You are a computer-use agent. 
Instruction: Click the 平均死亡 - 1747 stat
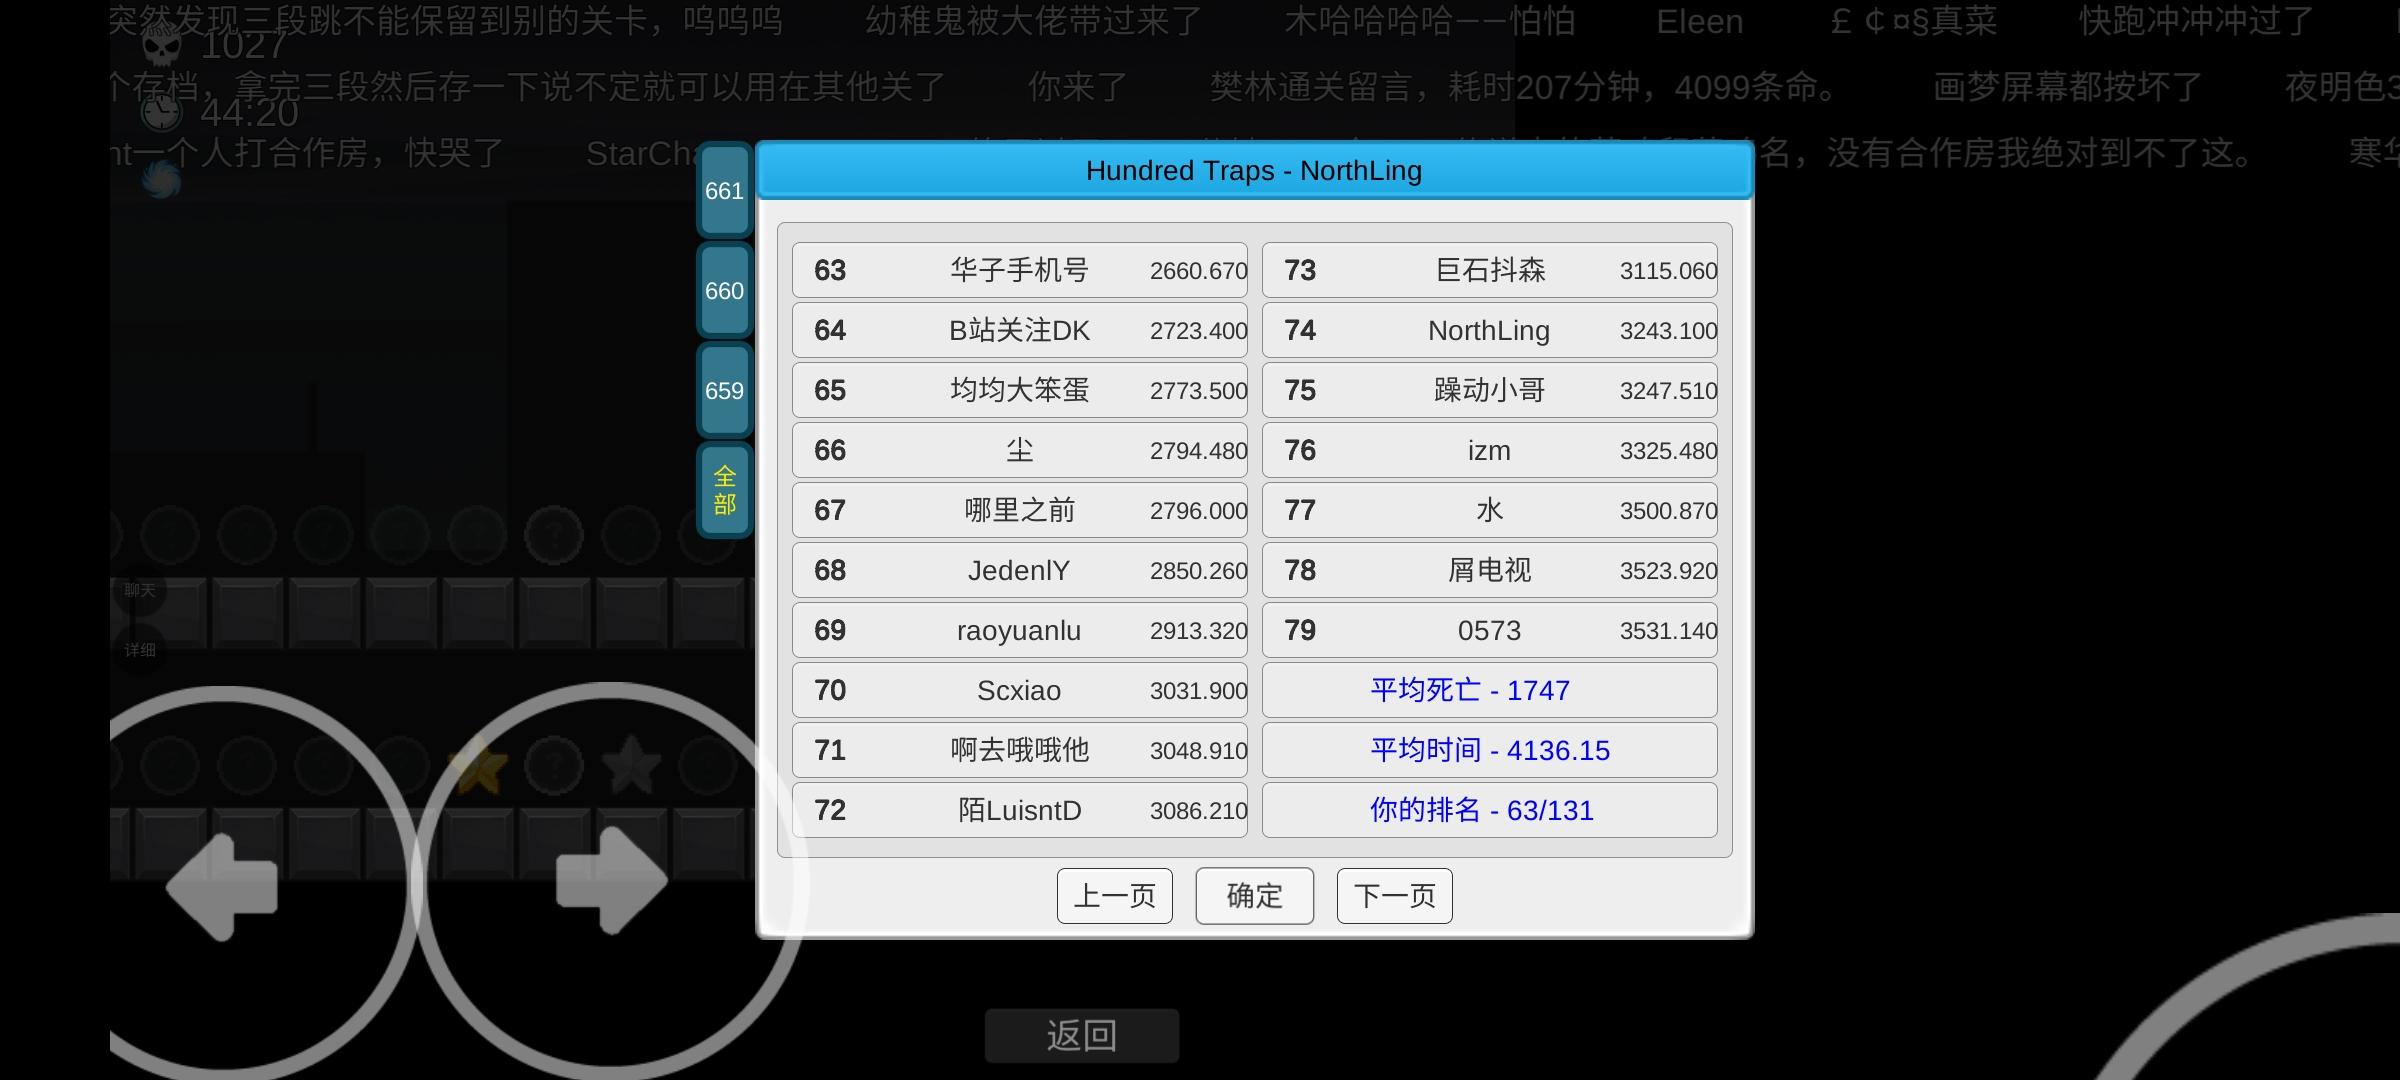point(1490,690)
